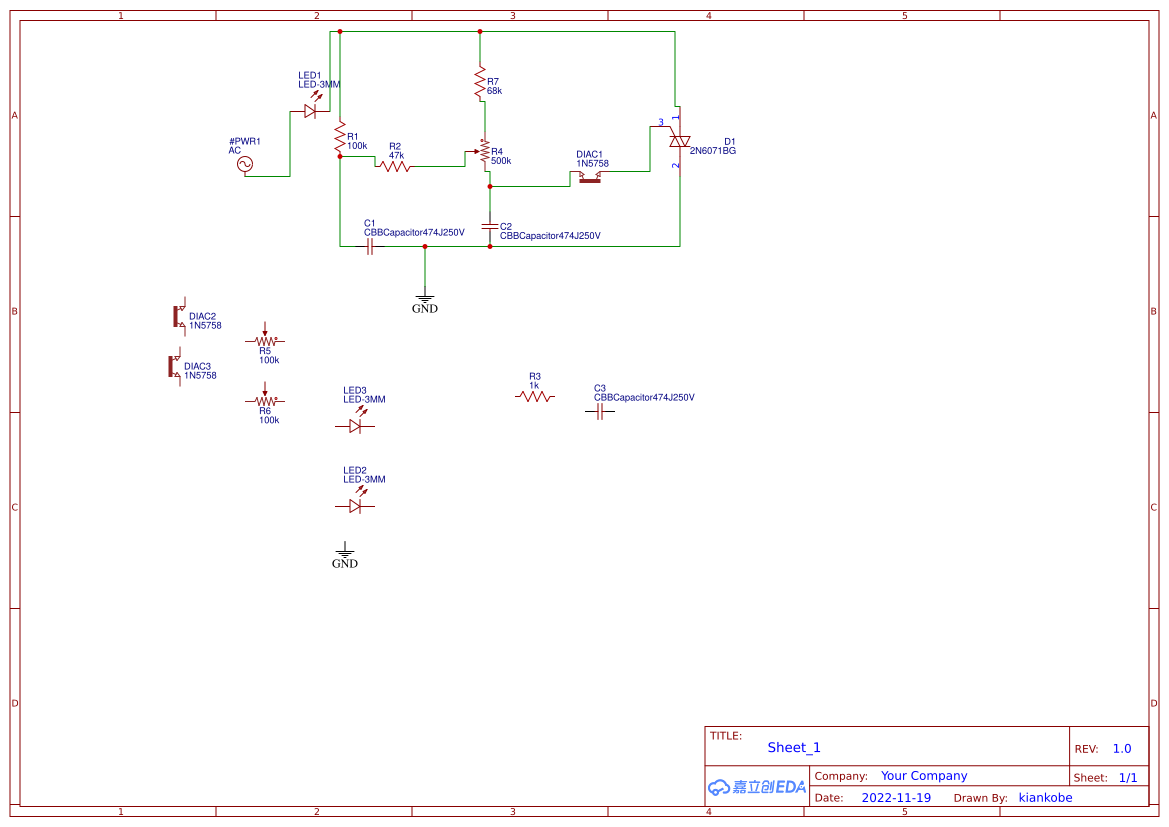Select the GND symbol under the circuit
The height and width of the screenshot is (827, 1169).
pyautogui.click(x=425, y=301)
